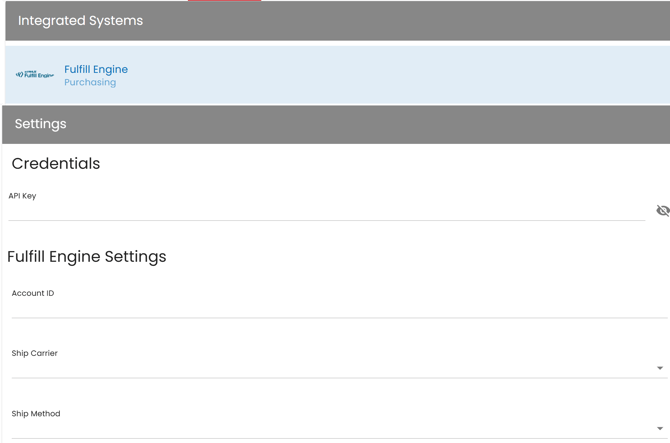
Task: Click the Ship Carrier select field
Action: tap(330, 368)
